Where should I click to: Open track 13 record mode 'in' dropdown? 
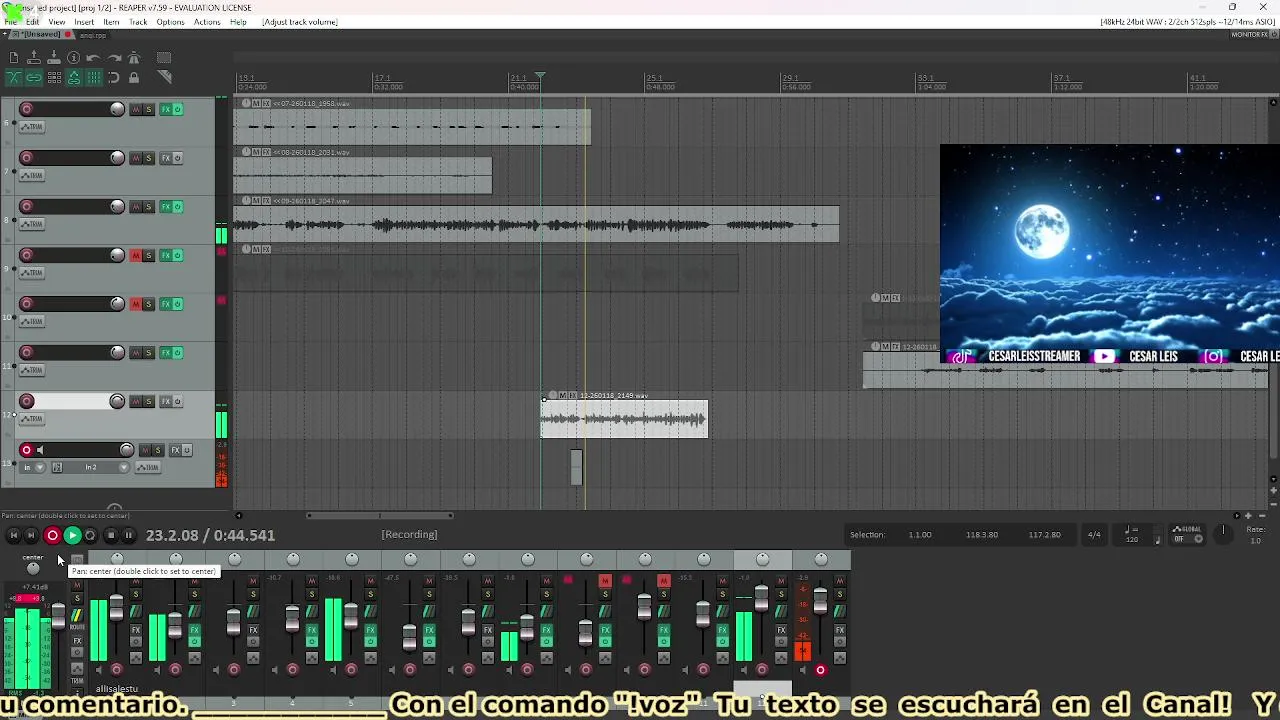point(34,467)
